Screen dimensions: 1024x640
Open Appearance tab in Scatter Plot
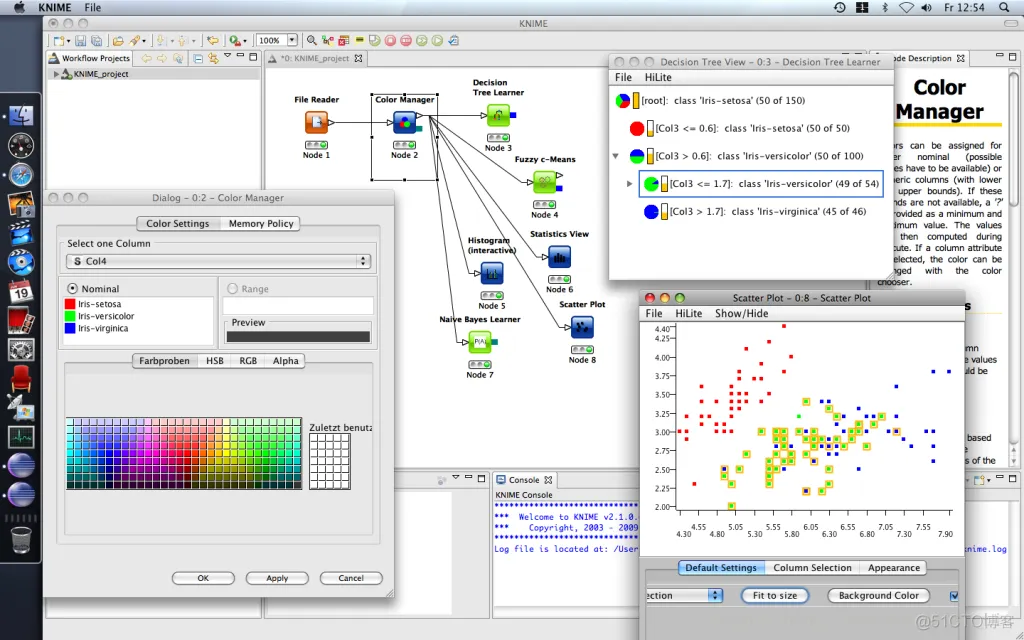[x=893, y=568]
